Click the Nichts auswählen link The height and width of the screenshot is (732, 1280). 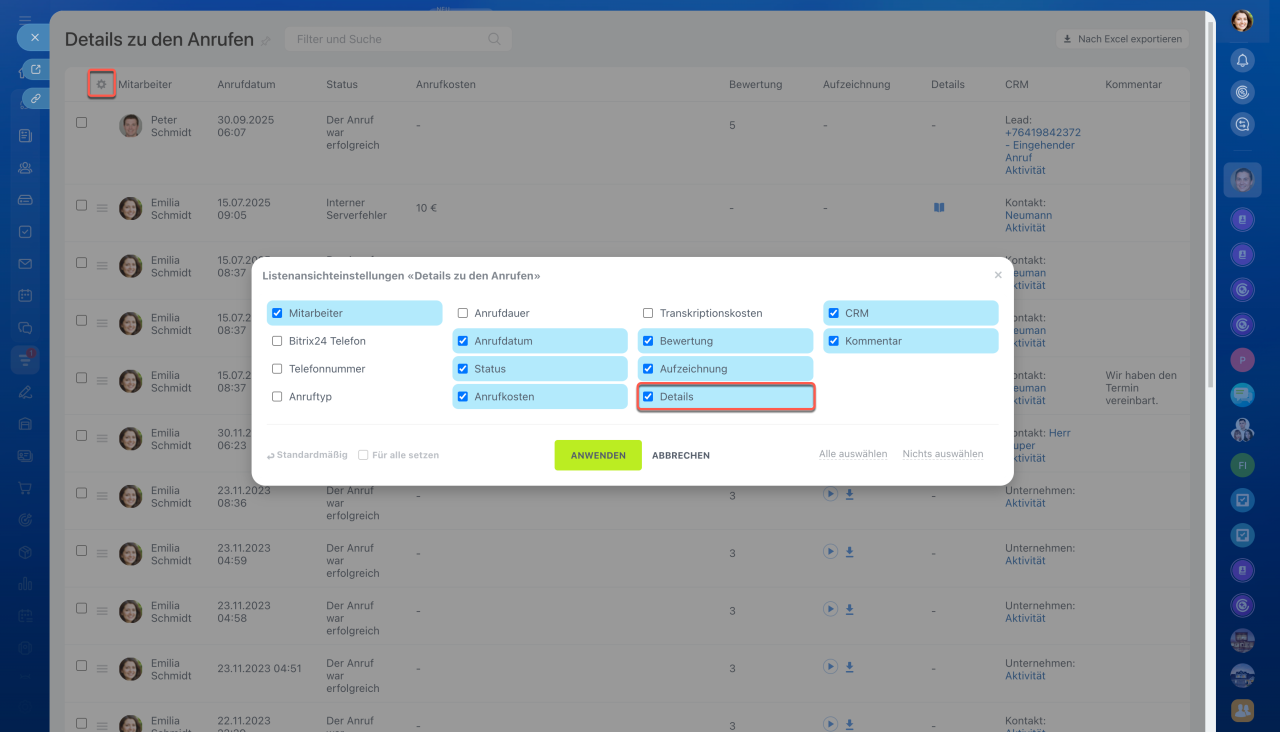point(942,454)
